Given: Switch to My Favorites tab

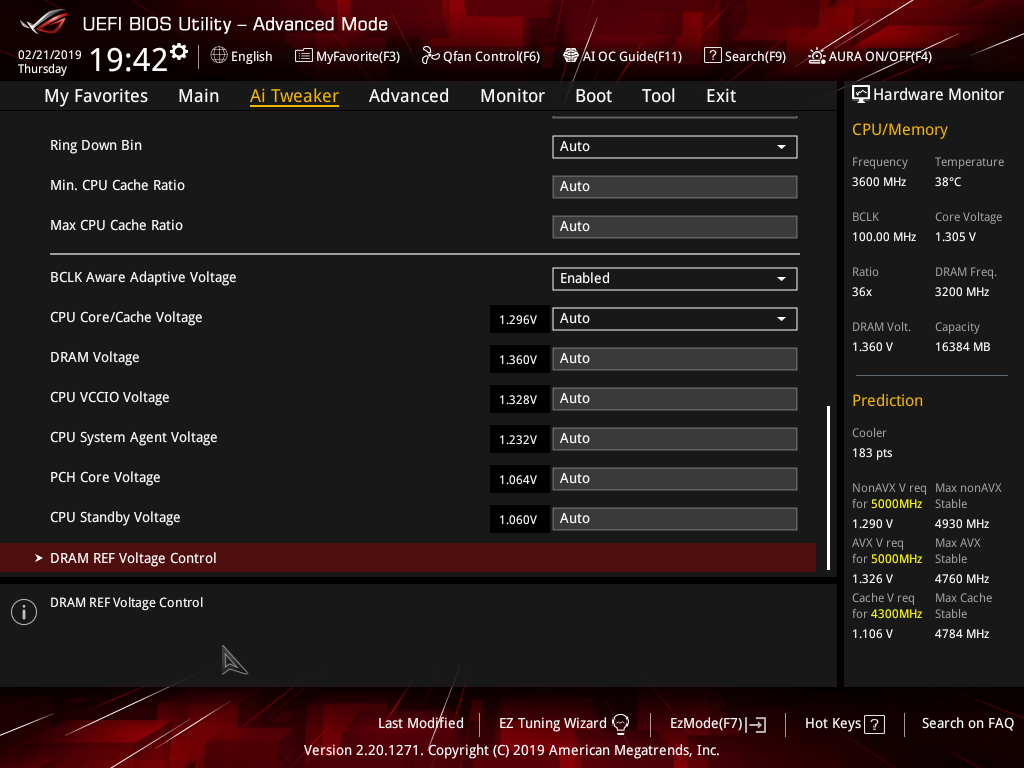Looking at the screenshot, I should (96, 96).
